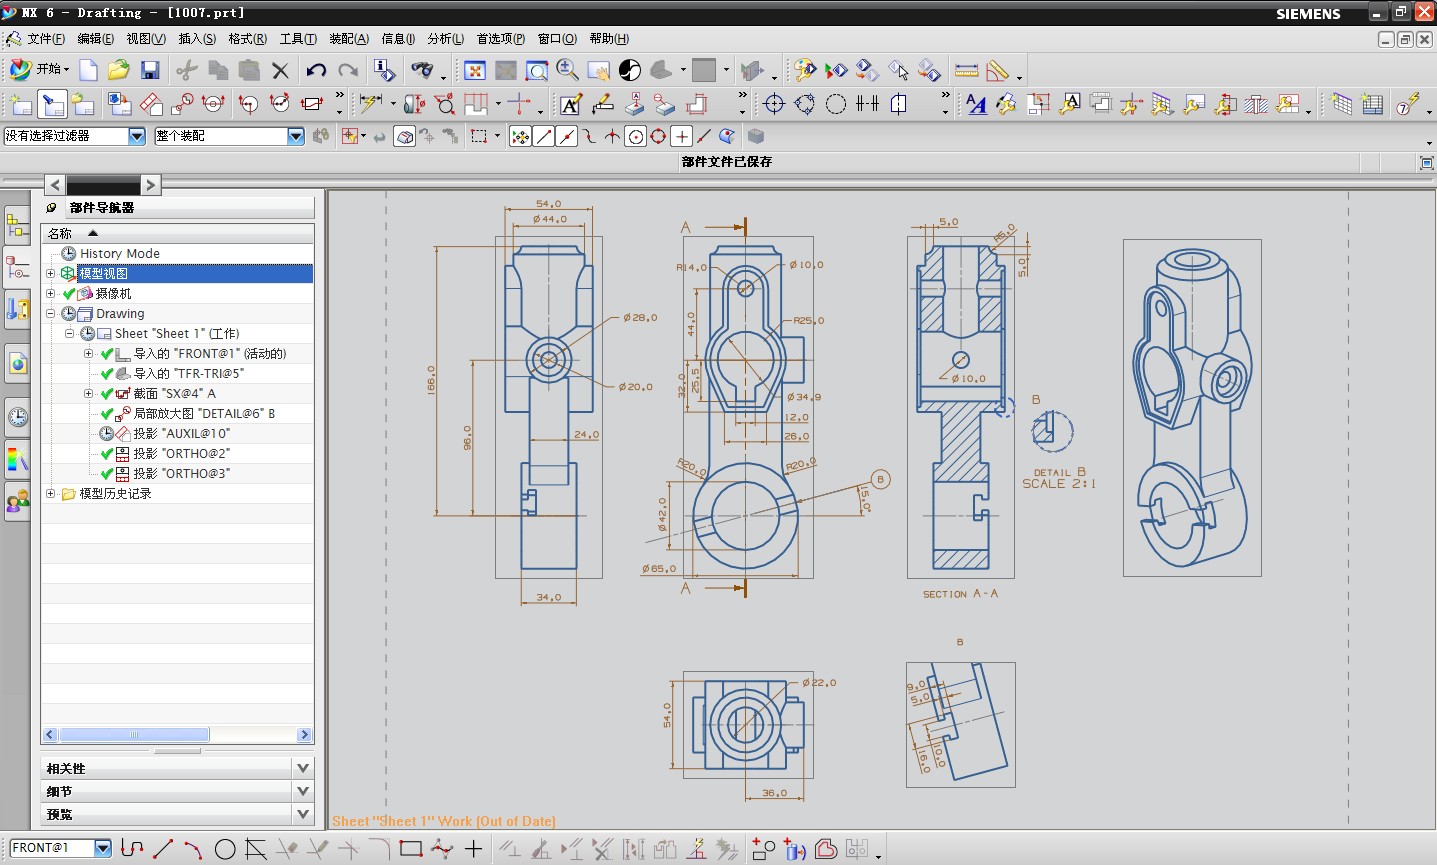Open the Roles tab in the resource bar
Viewport: 1437px width, 865px height.
click(17, 501)
